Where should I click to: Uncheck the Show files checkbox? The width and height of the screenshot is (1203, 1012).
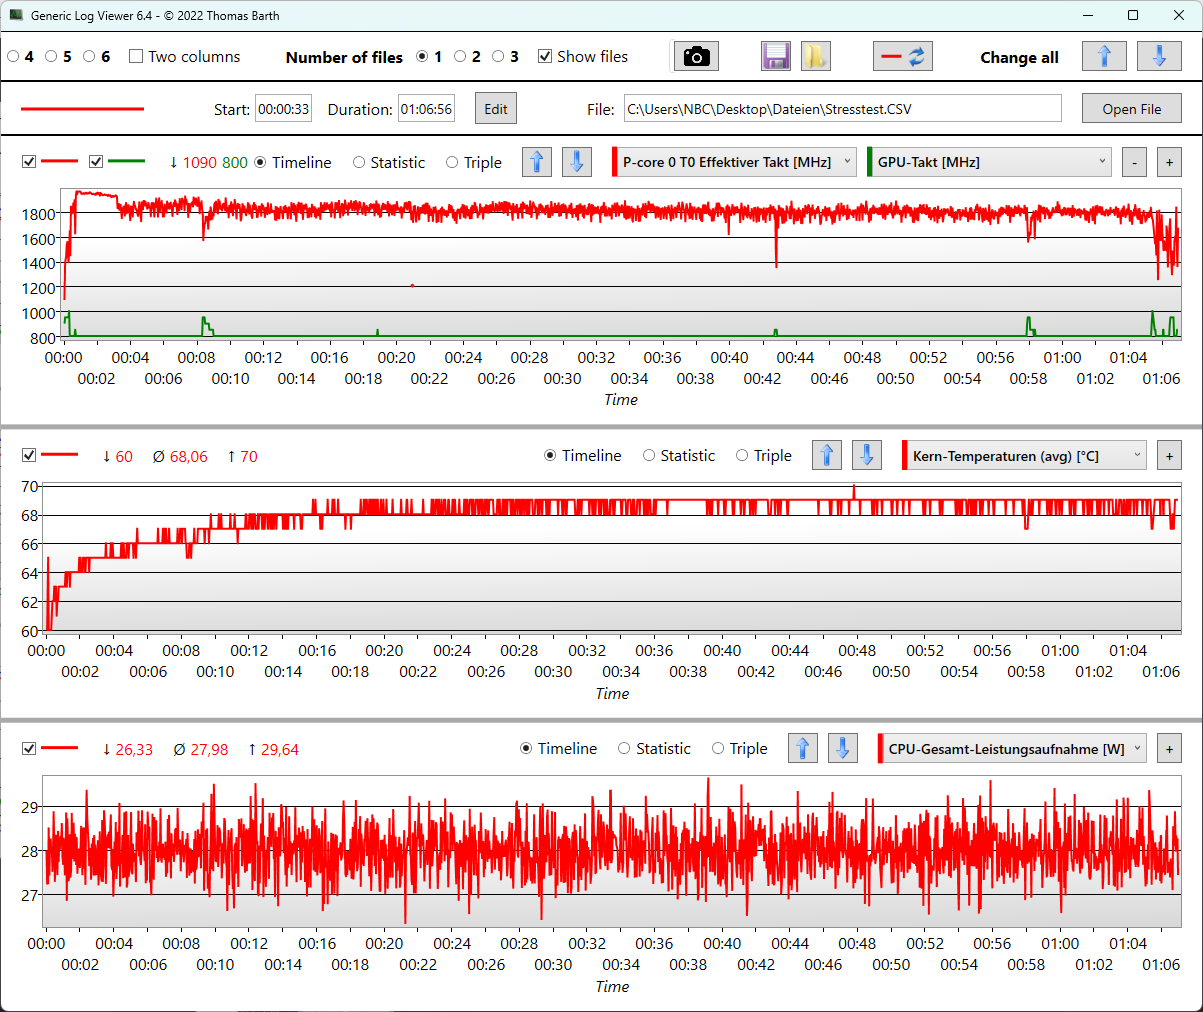545,57
